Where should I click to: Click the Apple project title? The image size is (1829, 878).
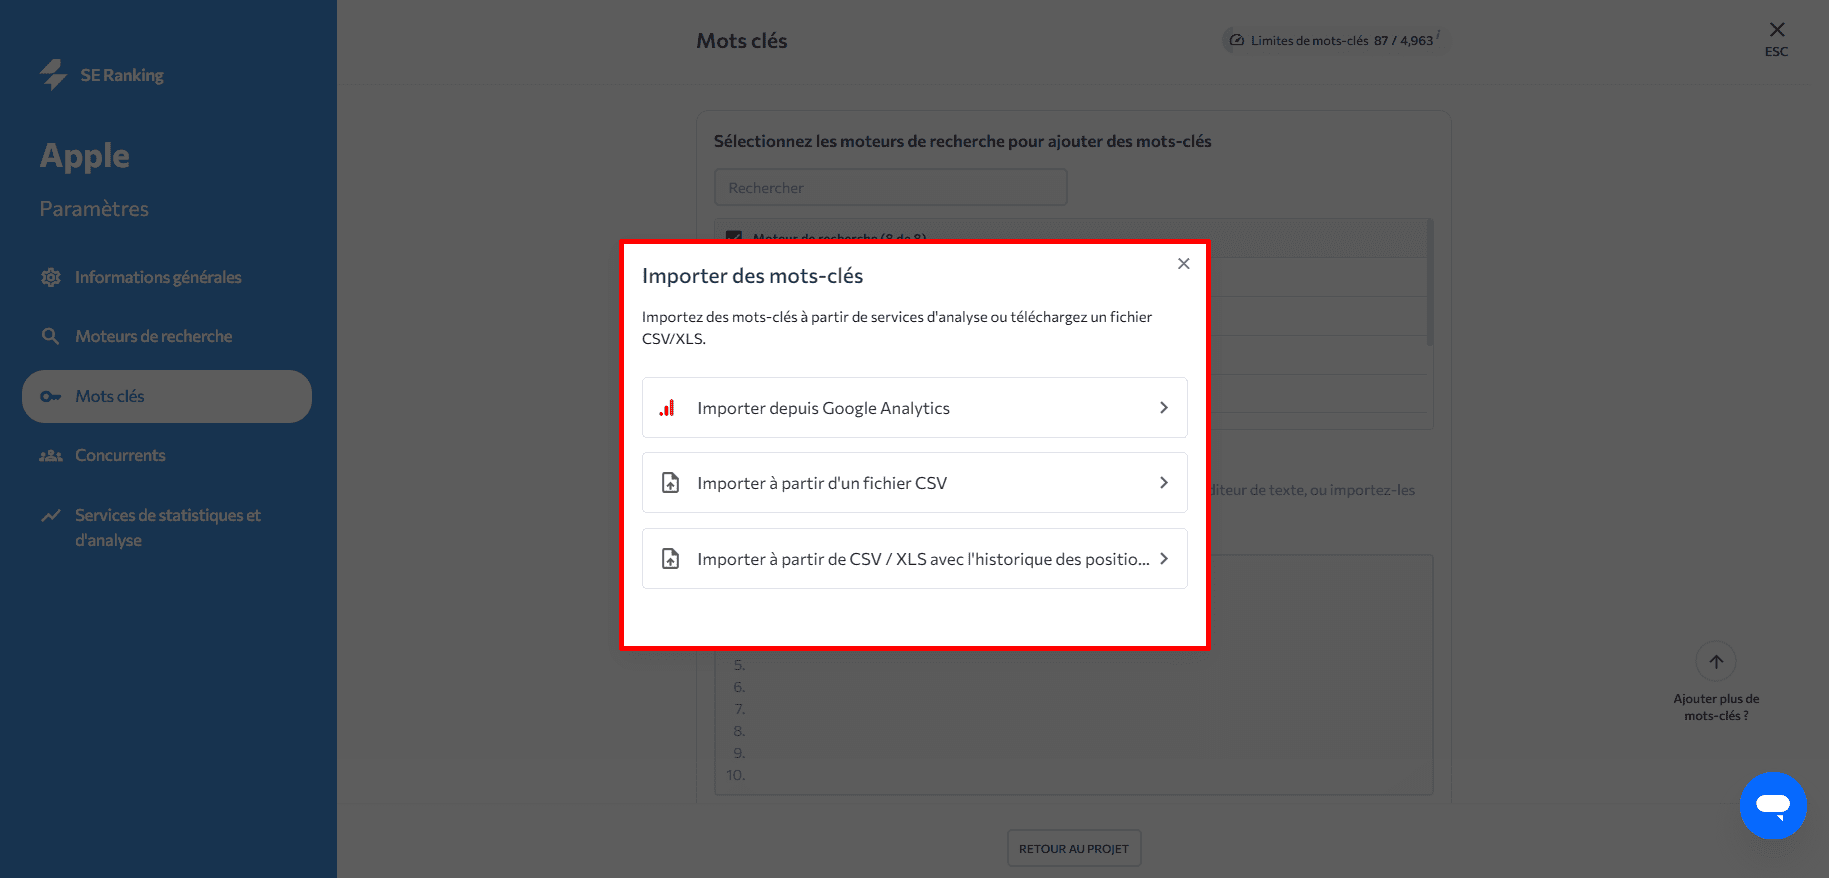tap(85, 156)
